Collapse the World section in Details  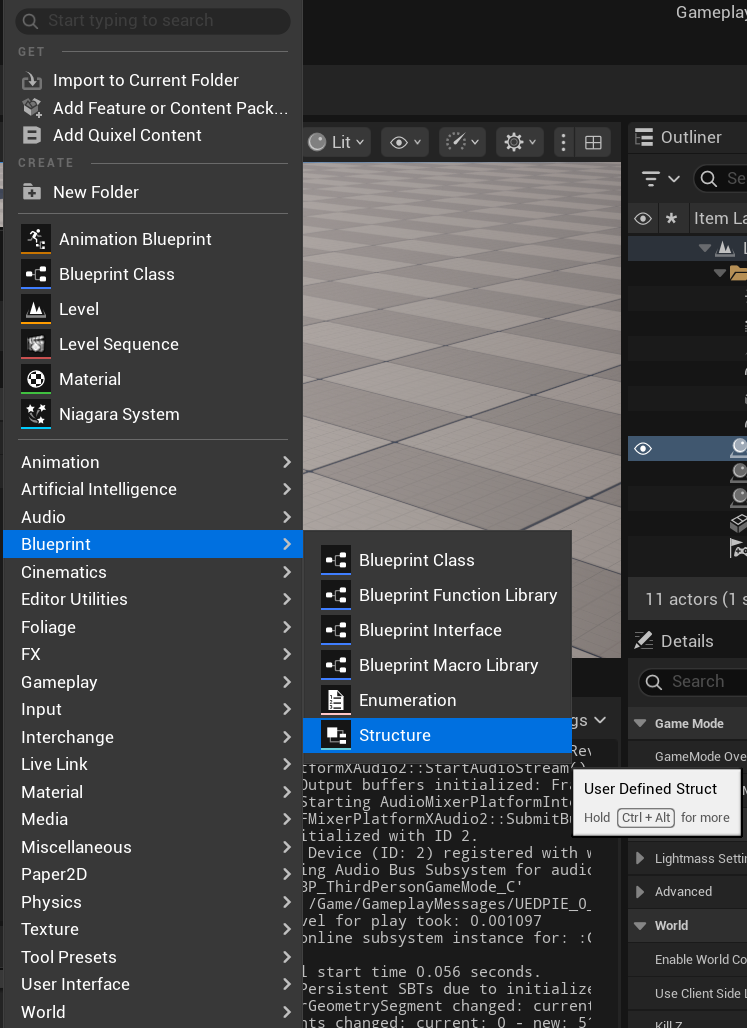click(640, 926)
